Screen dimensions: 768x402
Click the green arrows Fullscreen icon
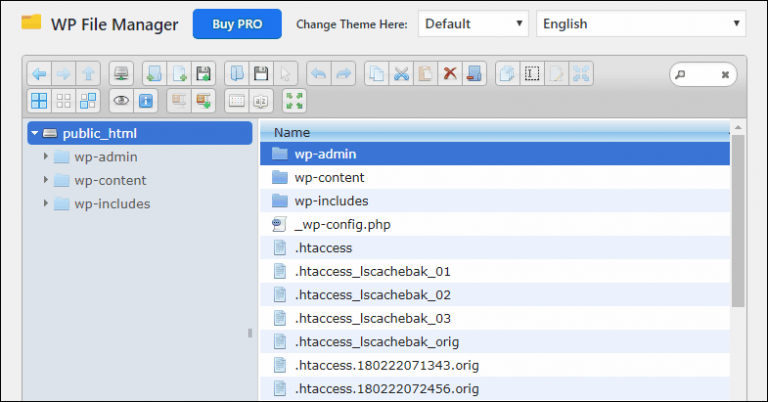[294, 100]
